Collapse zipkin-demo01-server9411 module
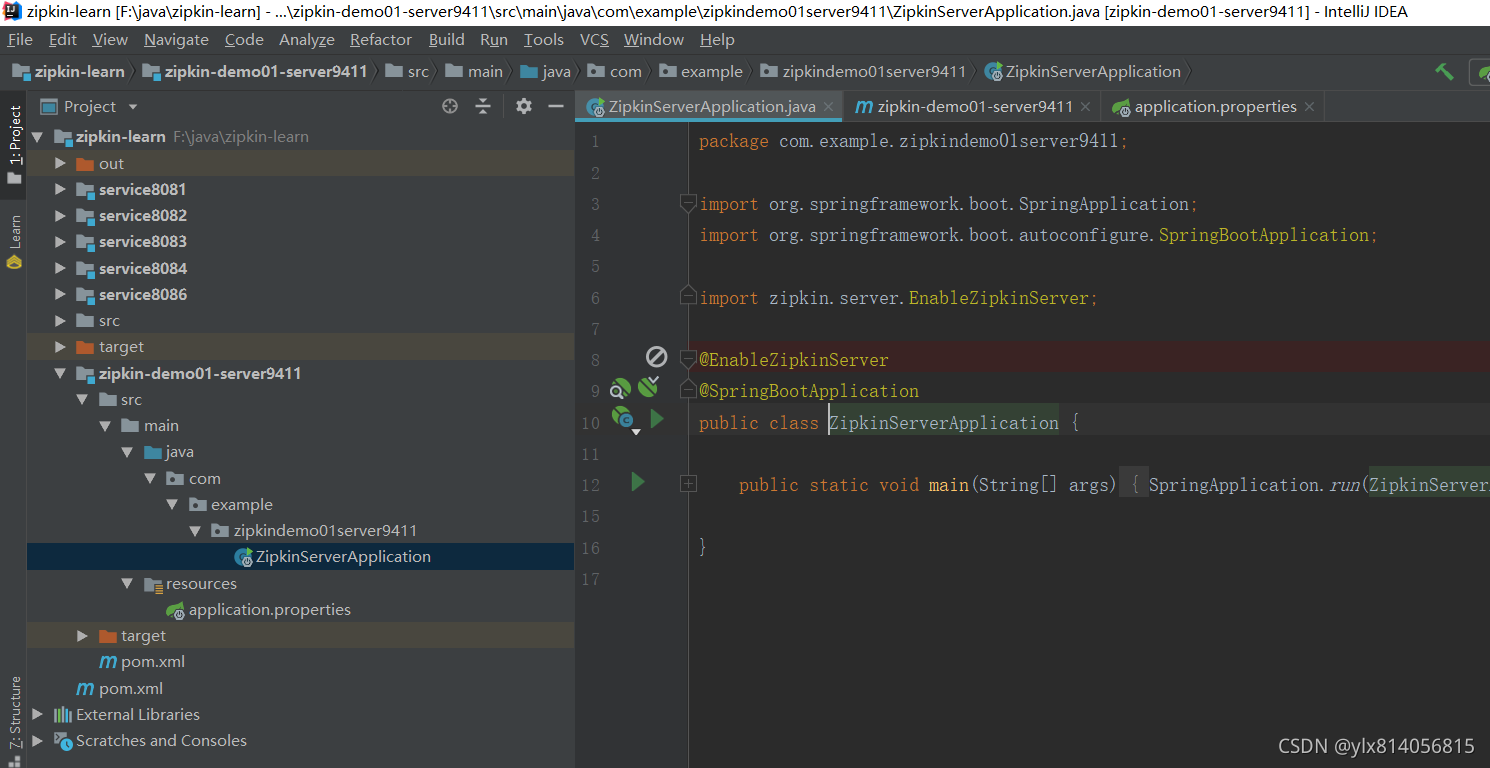 pyautogui.click(x=60, y=373)
